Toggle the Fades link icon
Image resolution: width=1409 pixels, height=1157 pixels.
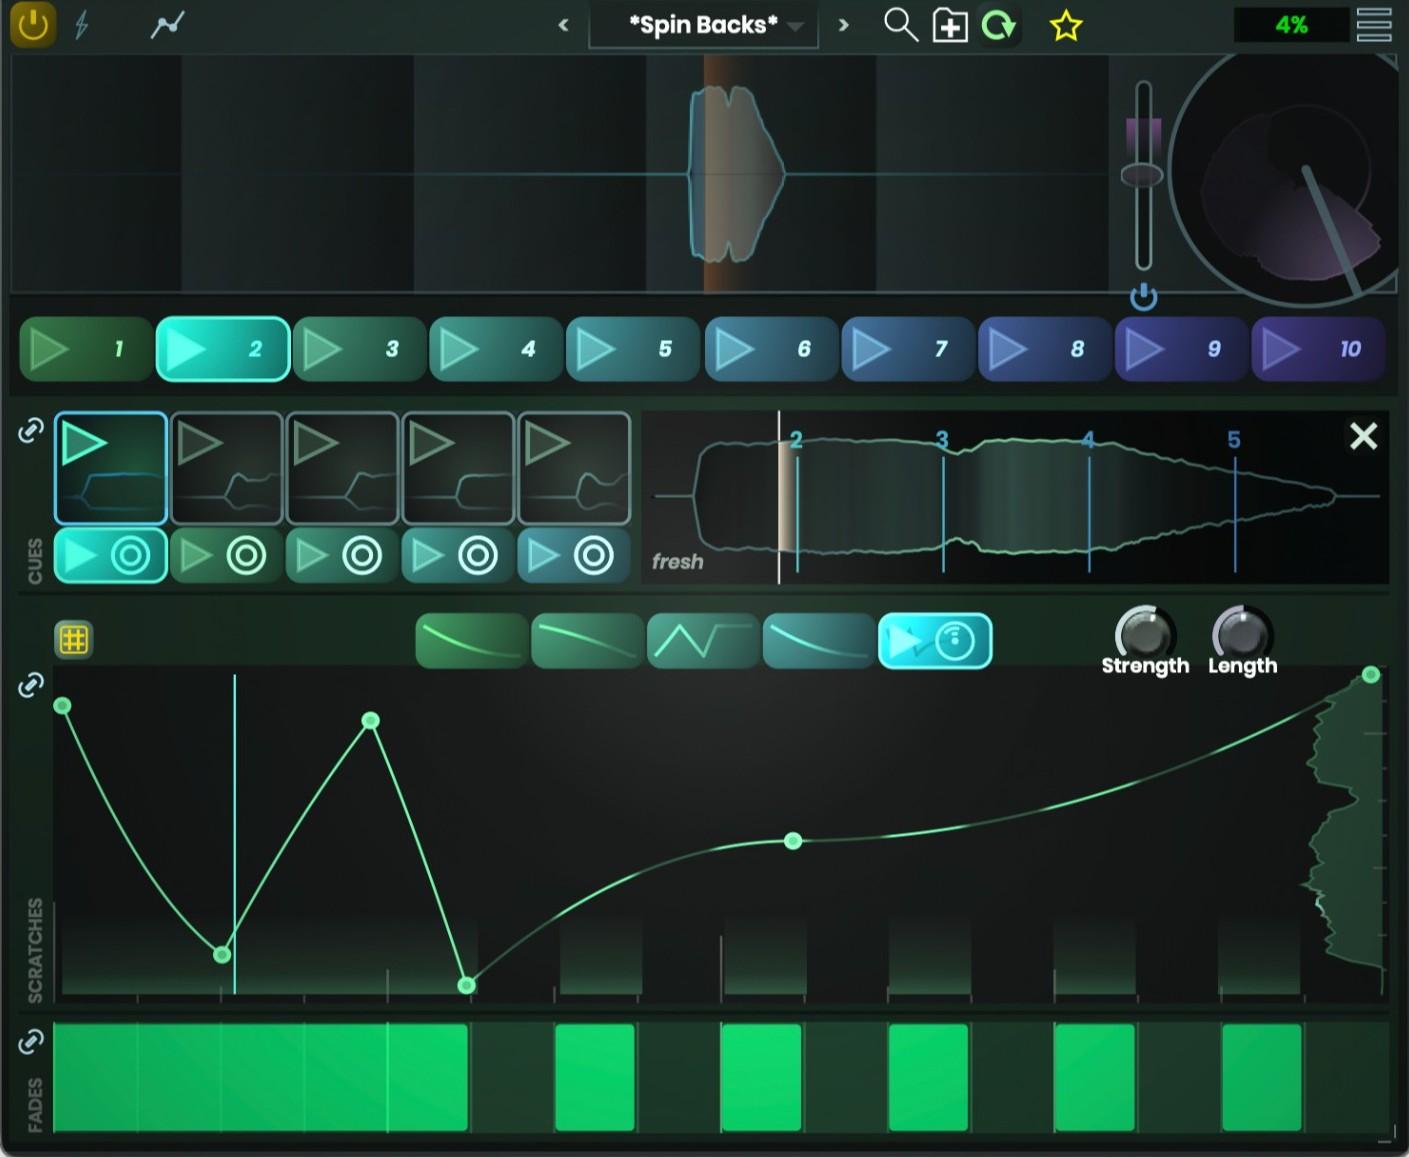click(31, 1042)
